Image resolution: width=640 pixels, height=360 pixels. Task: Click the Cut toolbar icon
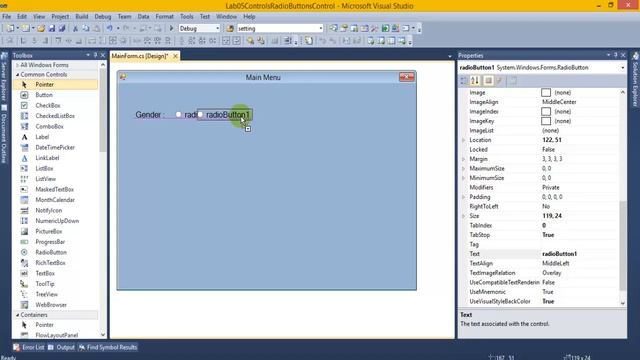[75, 29]
